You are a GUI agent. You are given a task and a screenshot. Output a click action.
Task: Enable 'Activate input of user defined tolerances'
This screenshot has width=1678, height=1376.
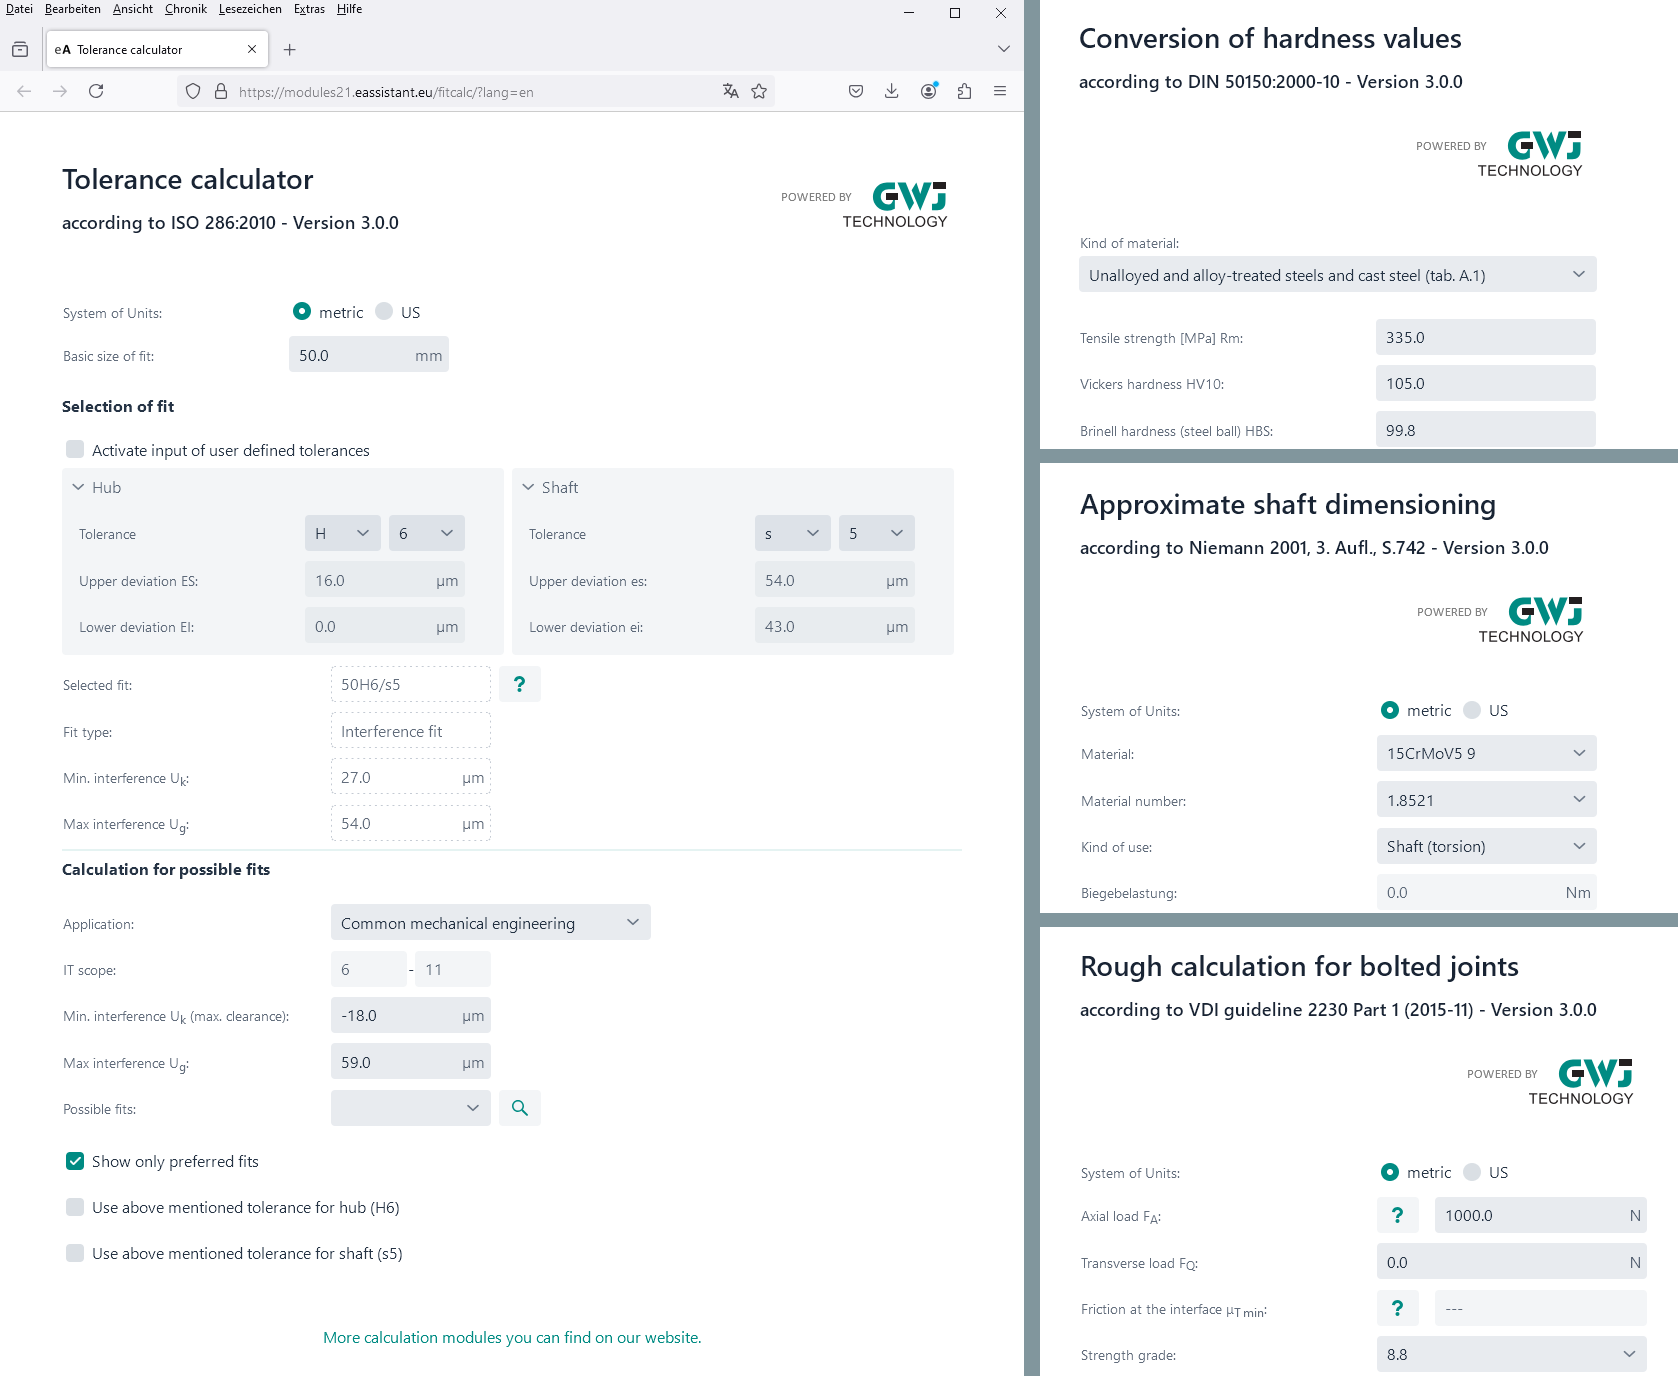(x=75, y=450)
